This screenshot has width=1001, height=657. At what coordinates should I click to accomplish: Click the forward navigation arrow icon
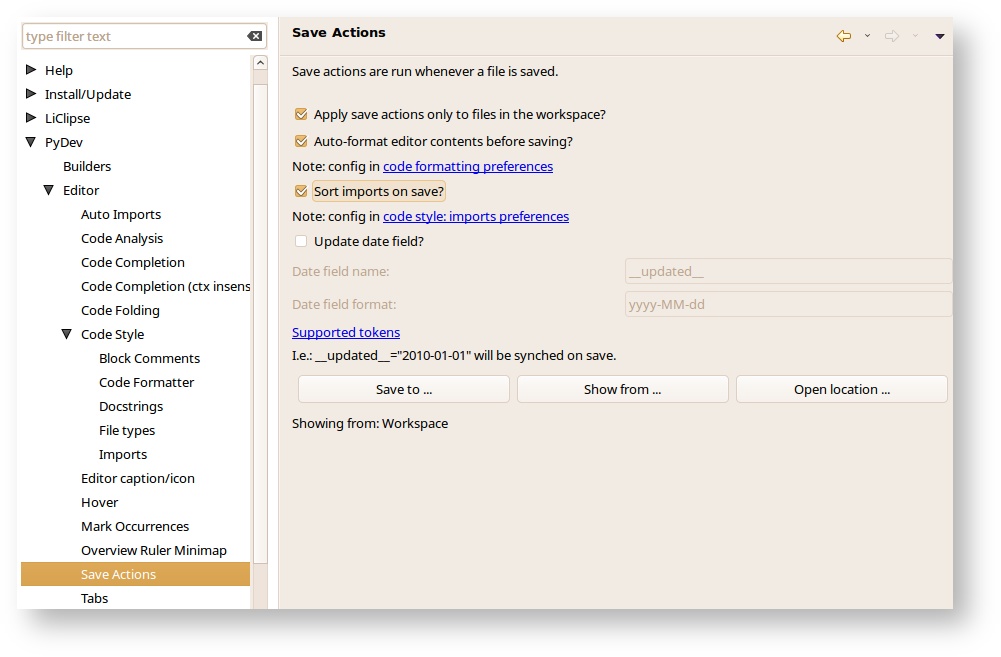click(892, 36)
